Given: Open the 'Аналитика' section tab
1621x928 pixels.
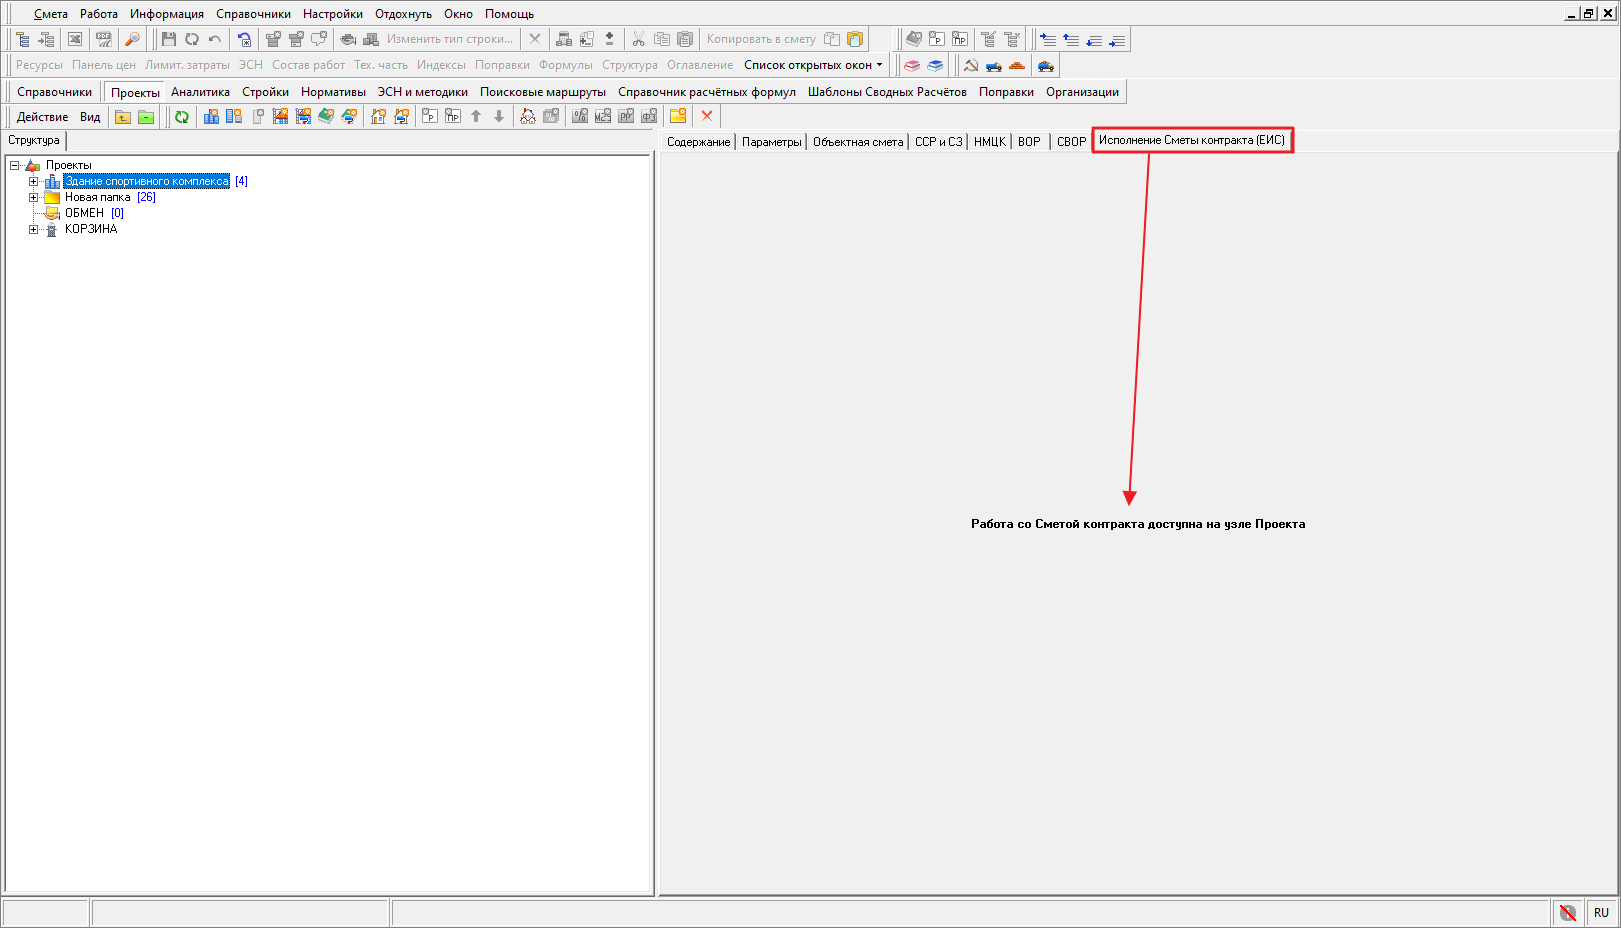Looking at the screenshot, I should click(200, 92).
